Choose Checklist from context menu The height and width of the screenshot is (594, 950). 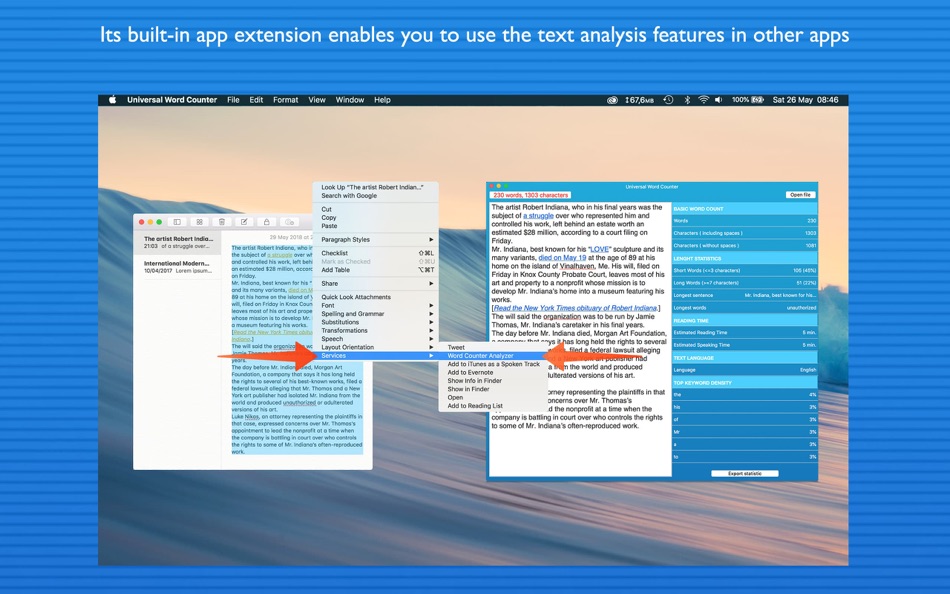(x=376, y=253)
